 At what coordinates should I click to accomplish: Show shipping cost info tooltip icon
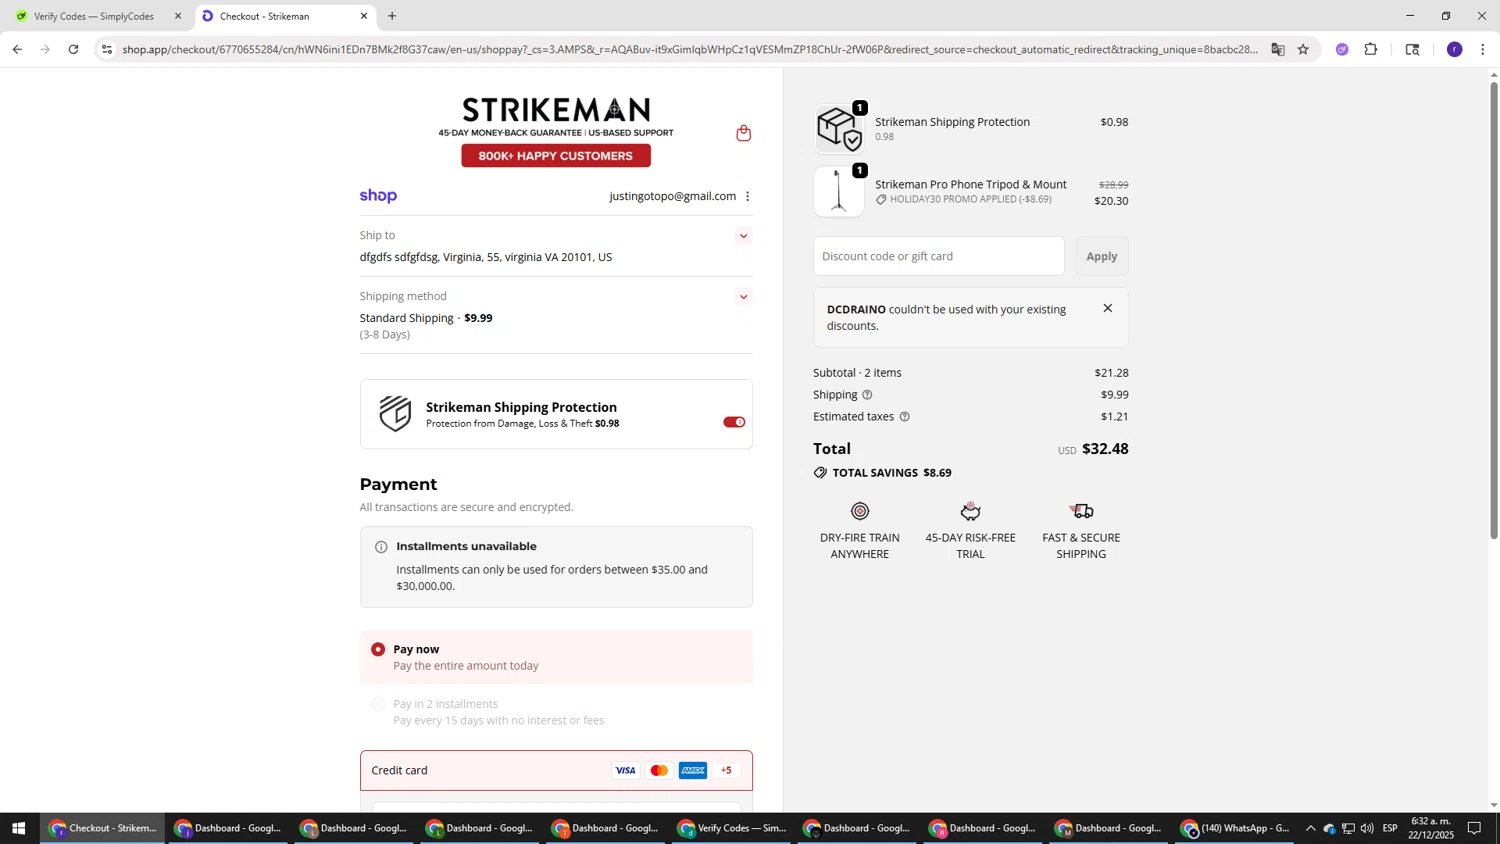867,395
